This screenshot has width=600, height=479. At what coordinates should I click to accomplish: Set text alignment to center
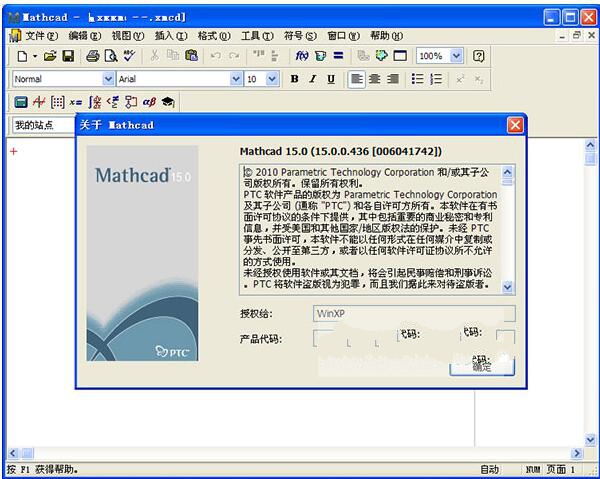click(x=374, y=79)
